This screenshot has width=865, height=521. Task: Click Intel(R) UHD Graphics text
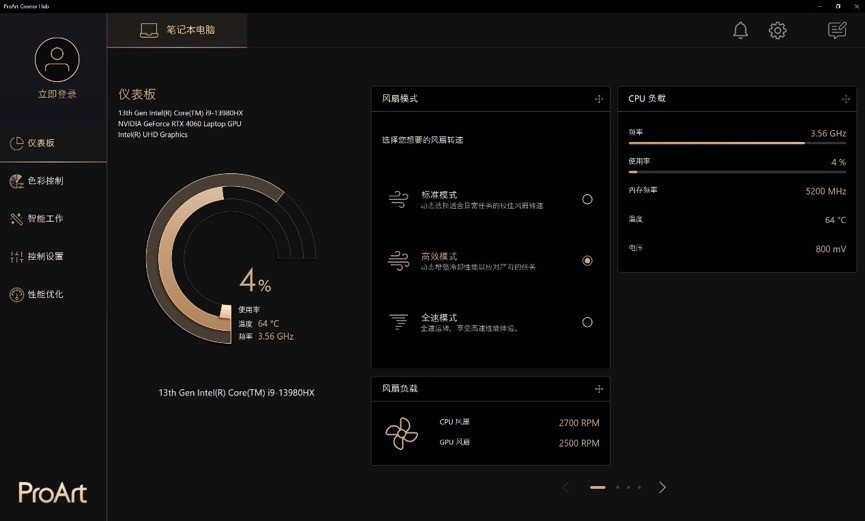152,135
